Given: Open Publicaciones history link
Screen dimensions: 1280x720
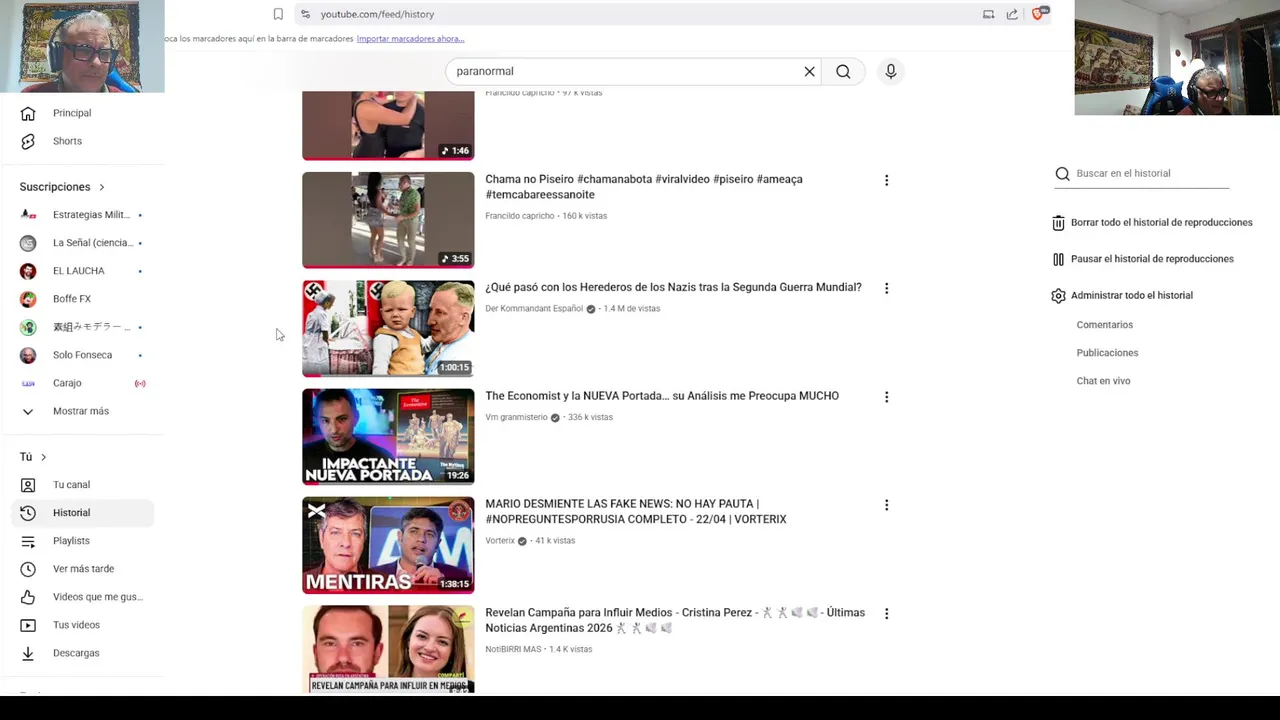Looking at the screenshot, I should click(x=1107, y=353).
